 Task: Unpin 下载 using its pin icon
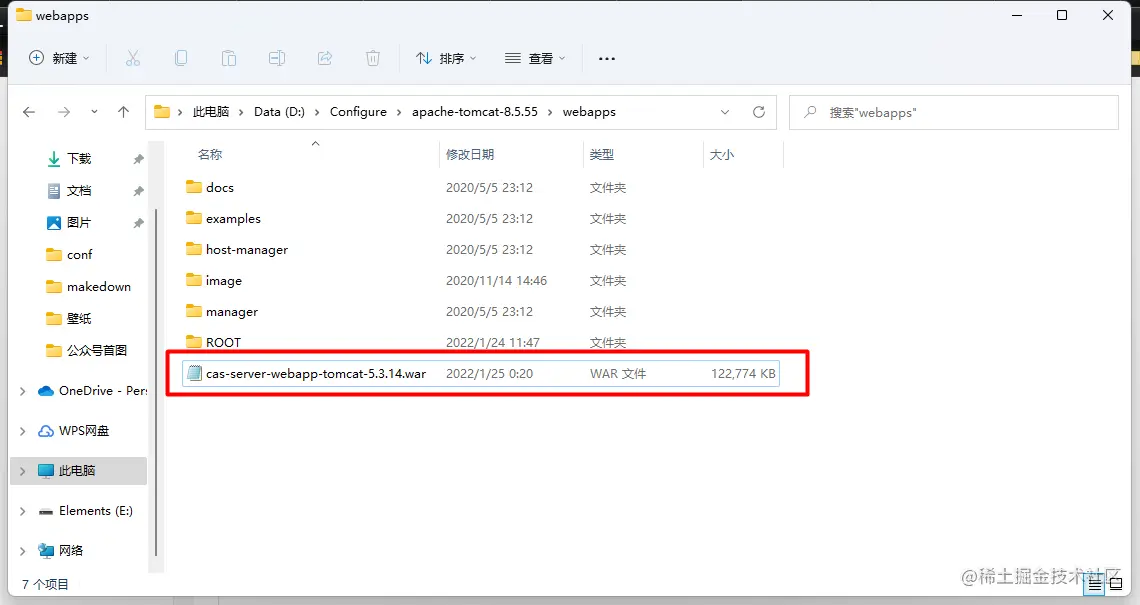point(138,159)
